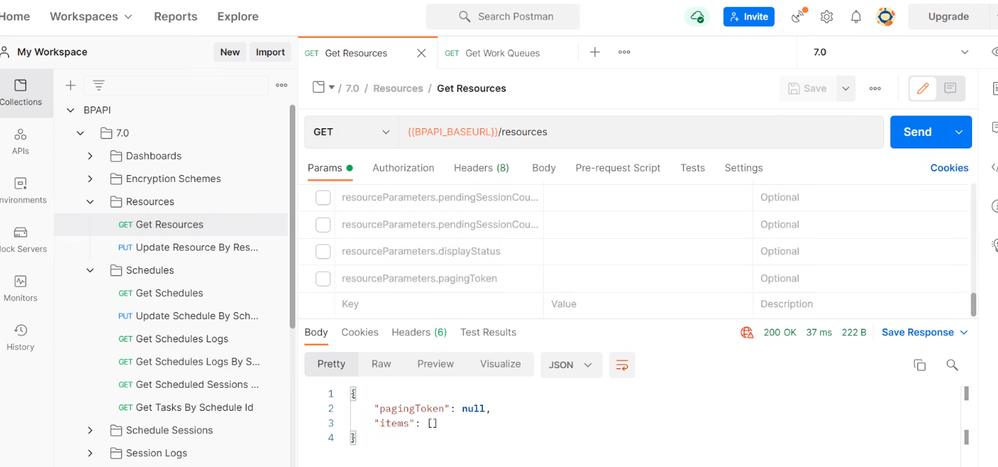The height and width of the screenshot is (467, 998).
Task: Enable the resourceParameters.displayStatus checkbox
Action: pos(323,251)
